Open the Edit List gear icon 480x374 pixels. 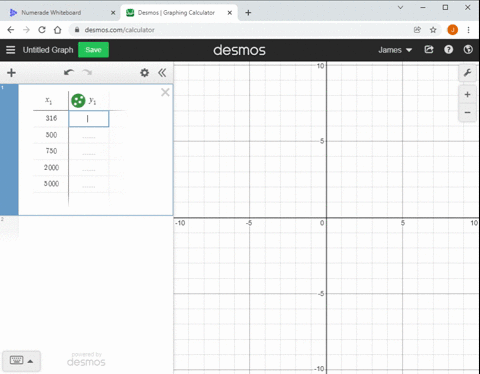pyautogui.click(x=144, y=73)
